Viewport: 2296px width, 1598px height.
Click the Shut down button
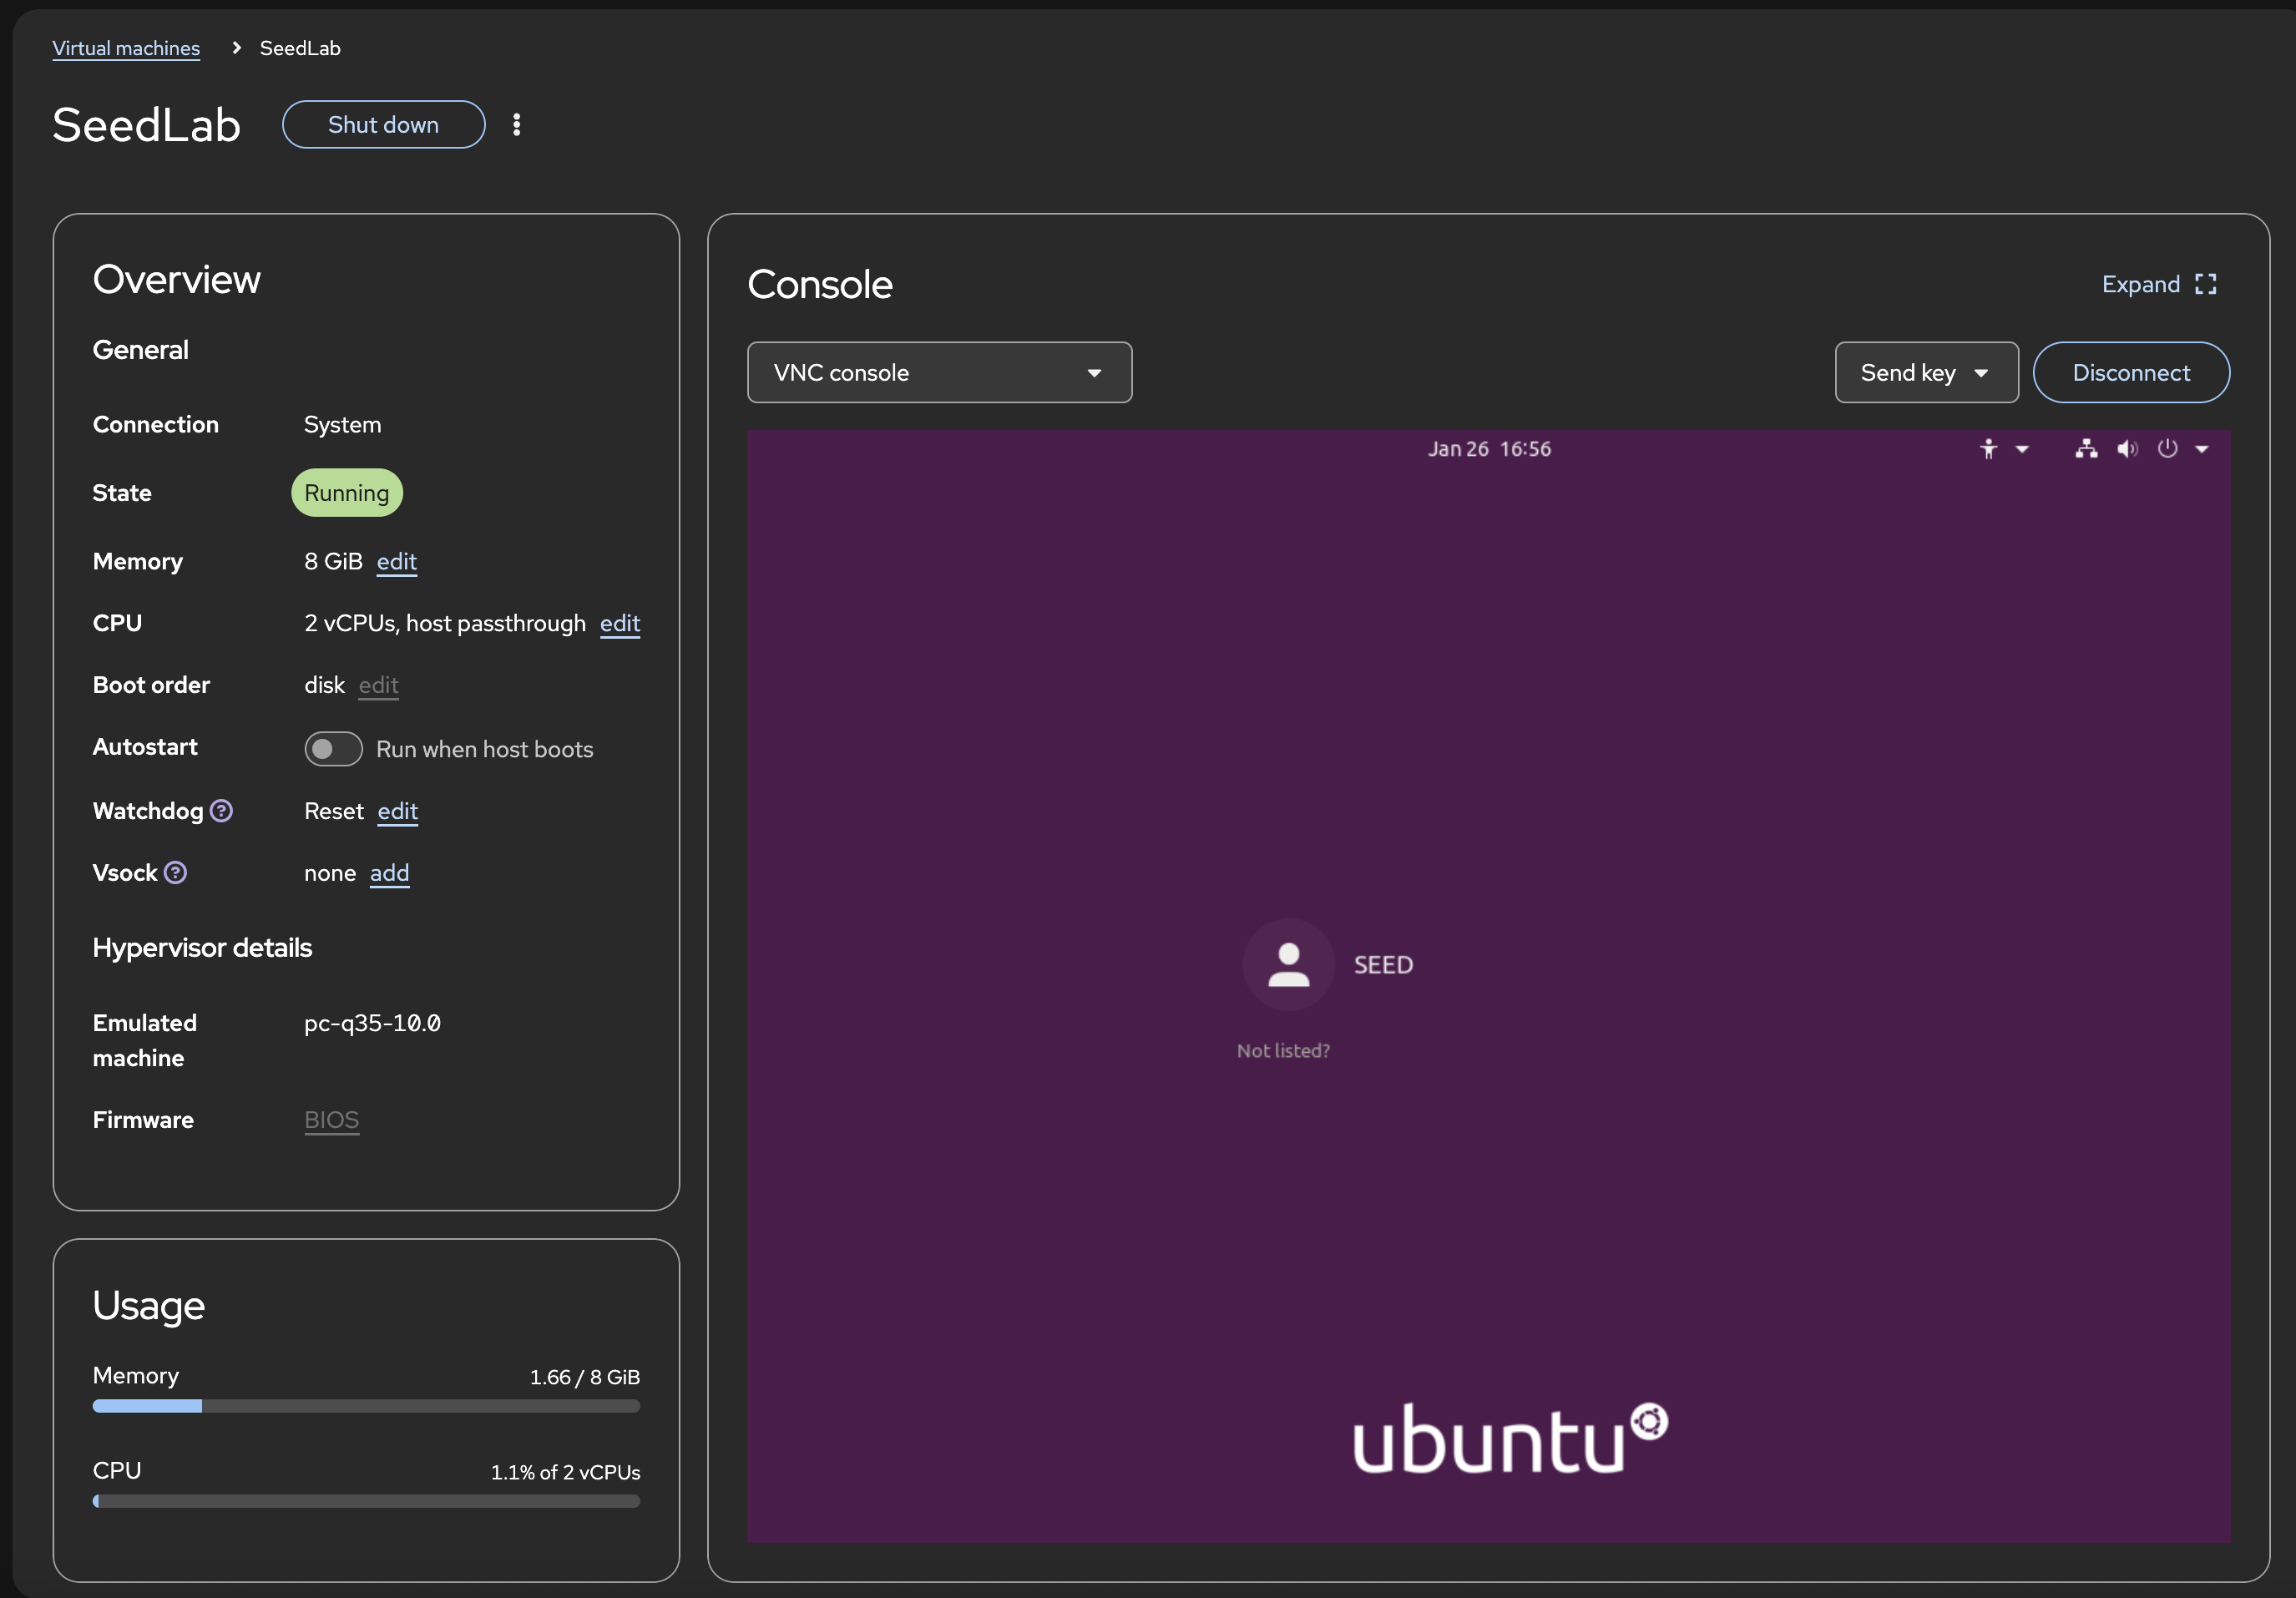pyautogui.click(x=383, y=125)
